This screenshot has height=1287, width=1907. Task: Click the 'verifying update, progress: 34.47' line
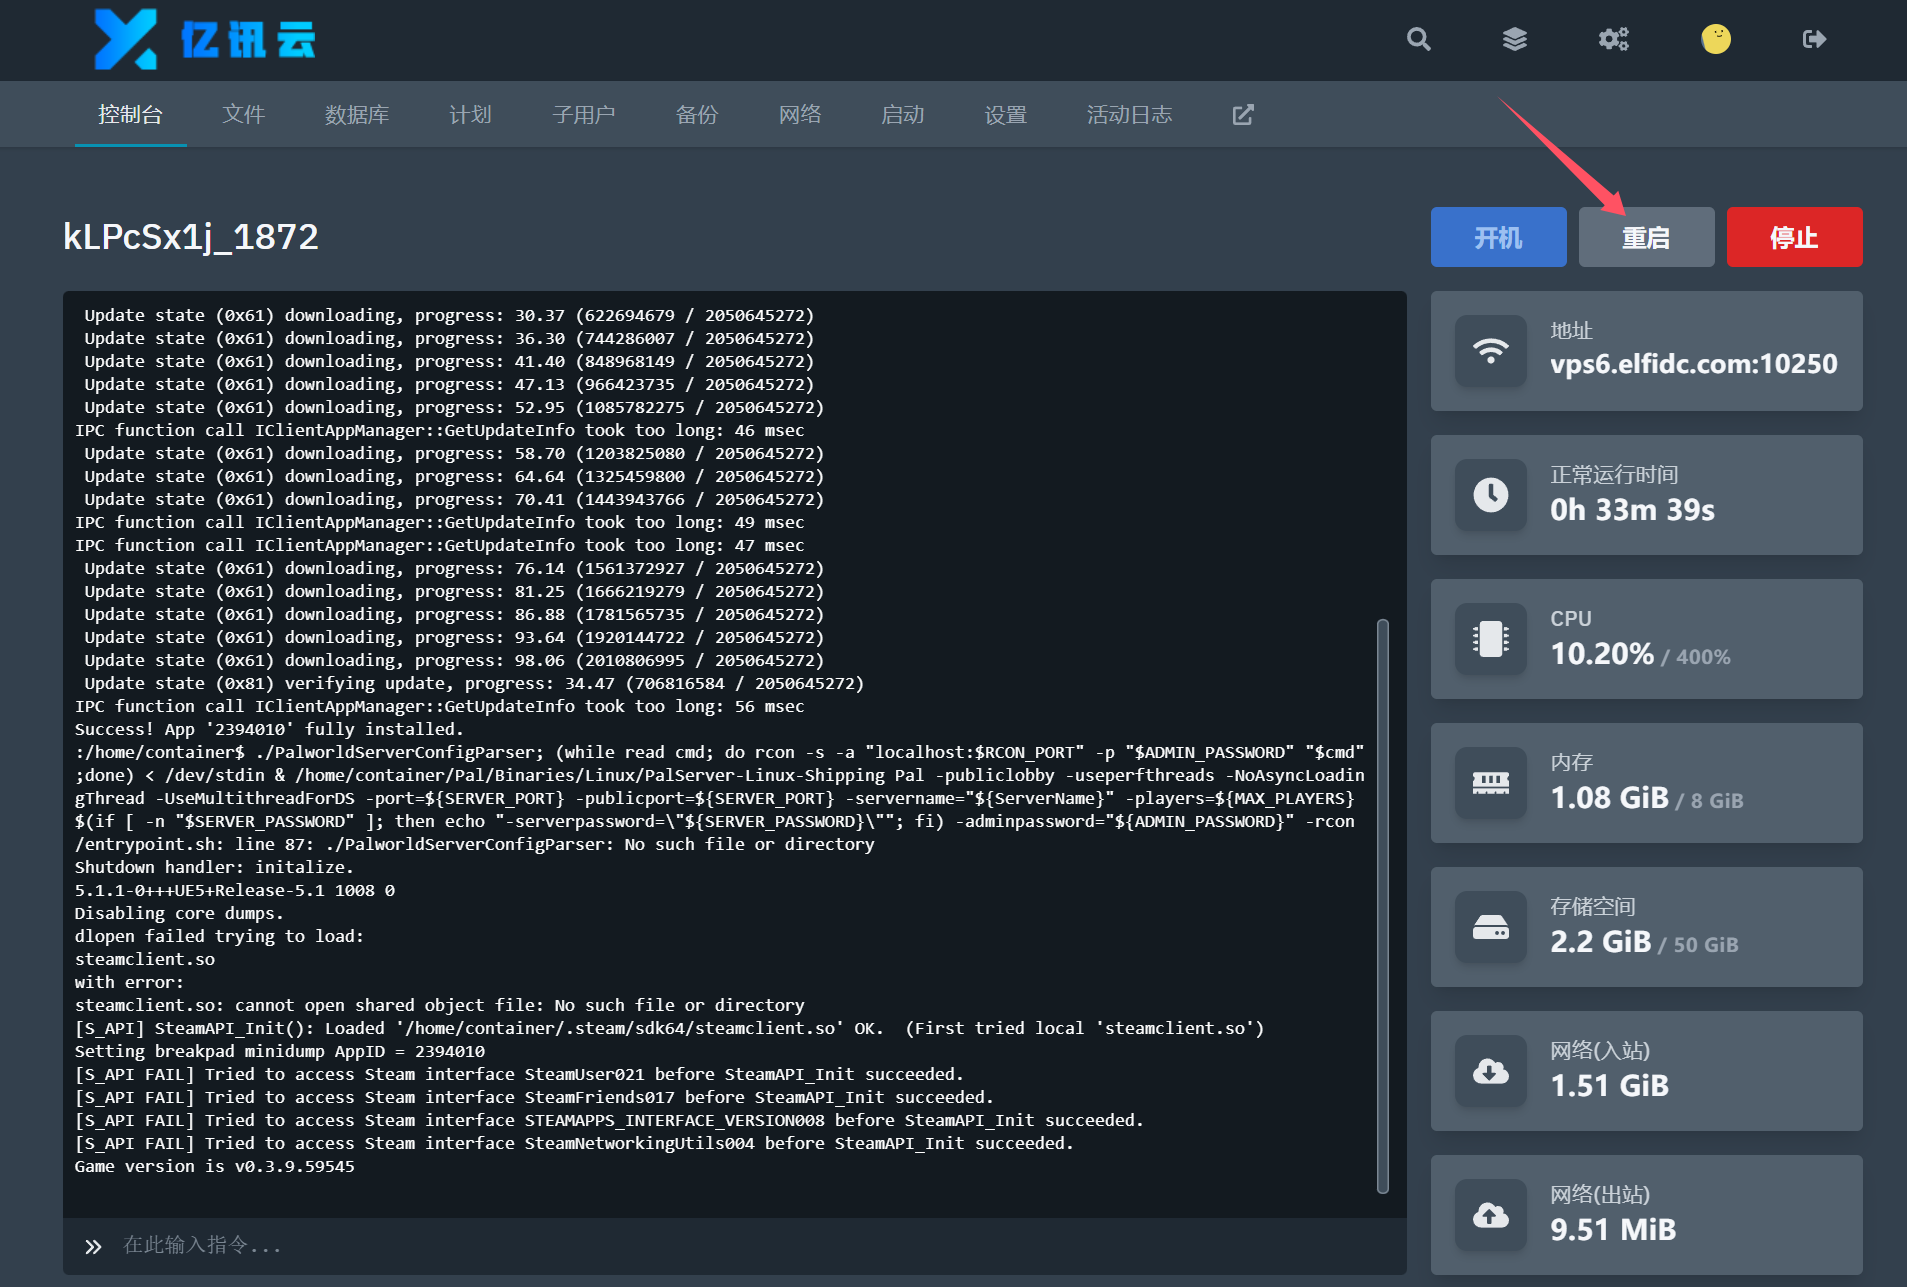click(x=474, y=683)
